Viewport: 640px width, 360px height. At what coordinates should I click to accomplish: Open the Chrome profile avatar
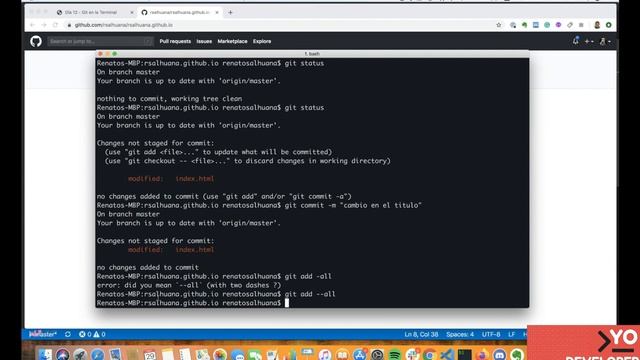pos(597,25)
